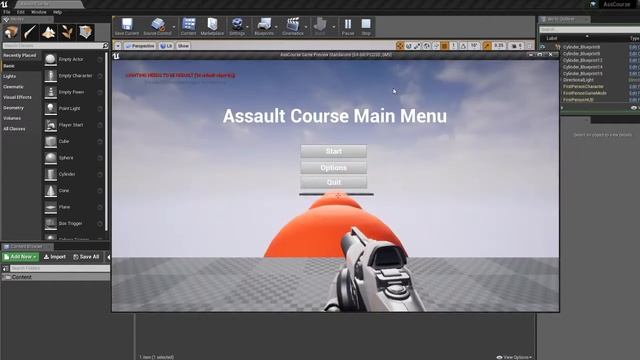Click the info circle beside Empty Actor

pos(100,60)
